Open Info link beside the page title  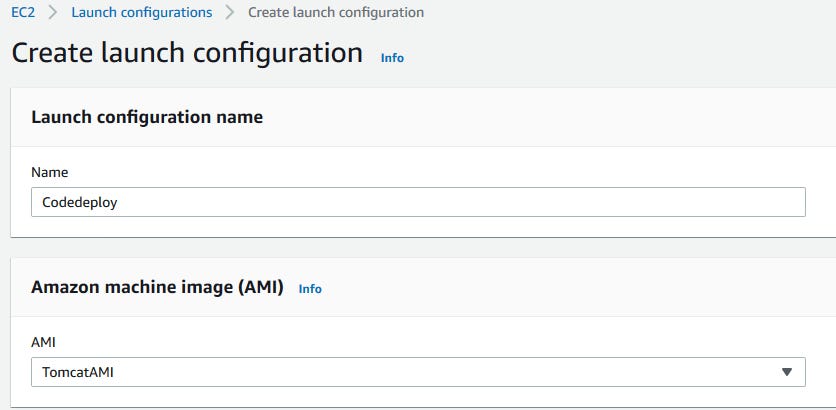tap(392, 58)
